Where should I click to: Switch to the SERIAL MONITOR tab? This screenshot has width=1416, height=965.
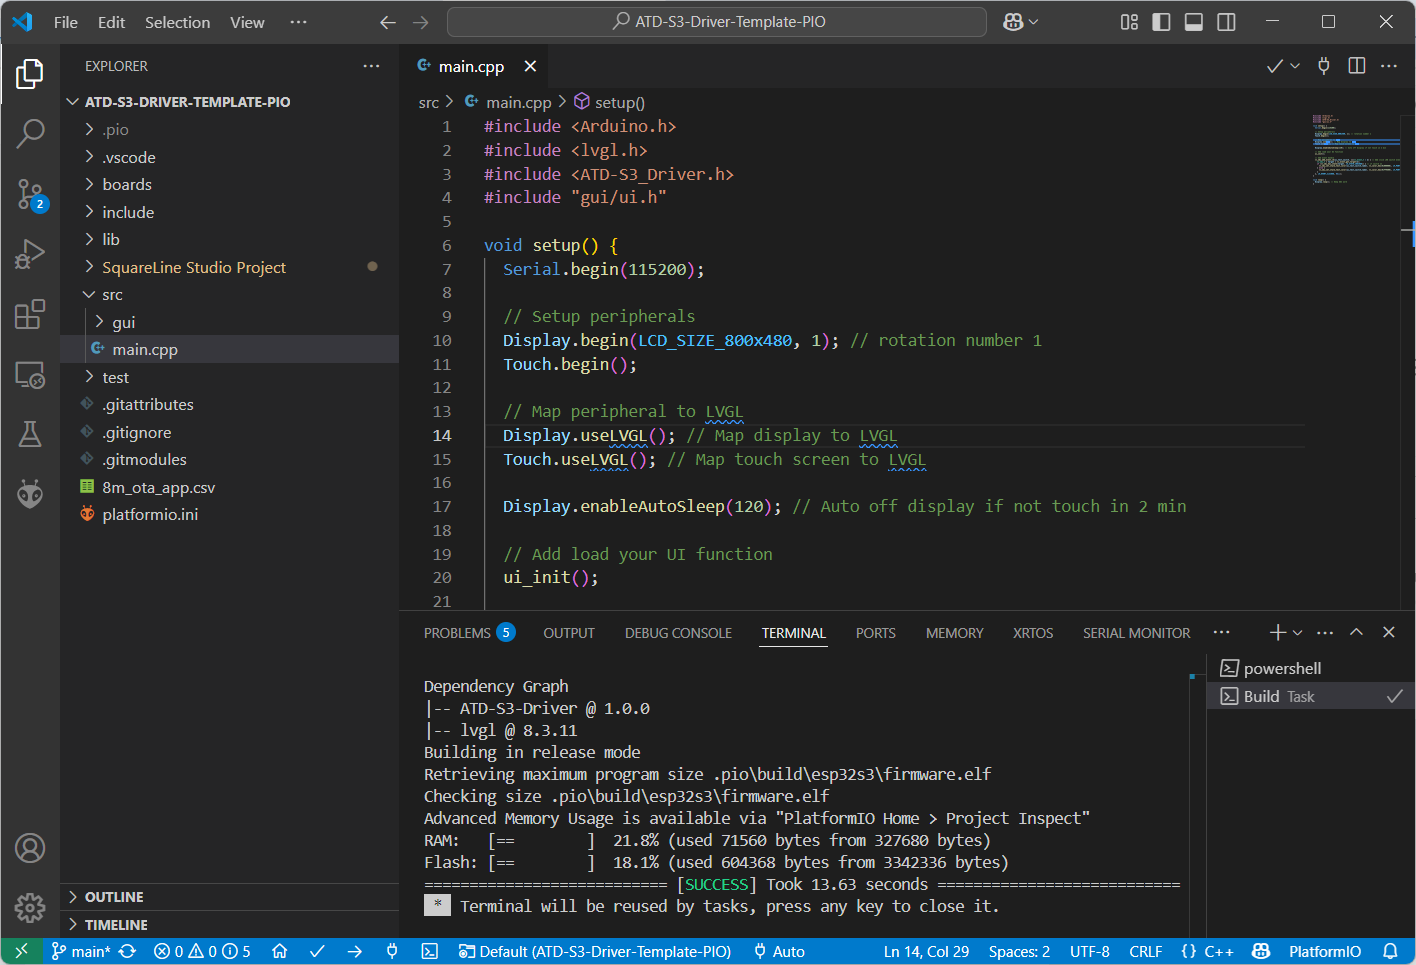click(x=1136, y=633)
